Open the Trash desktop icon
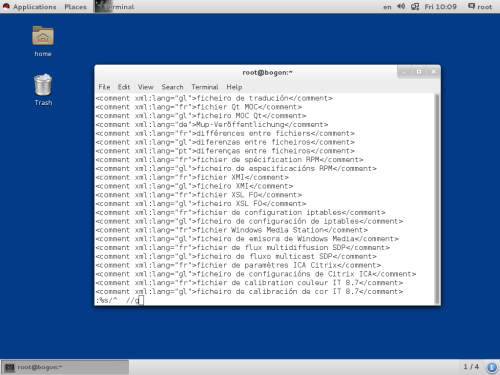 43,85
